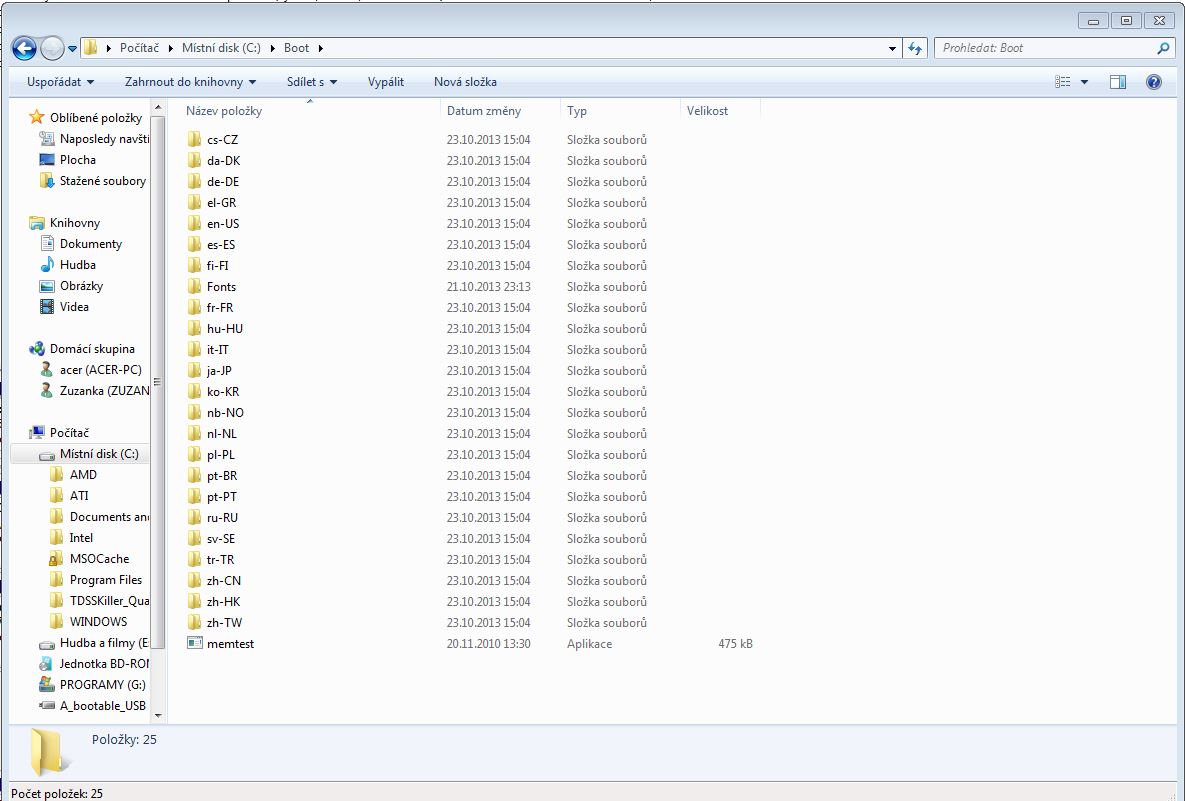Open the MSOCache locked folder icon
This screenshot has width=1185, height=801.
tap(56, 558)
